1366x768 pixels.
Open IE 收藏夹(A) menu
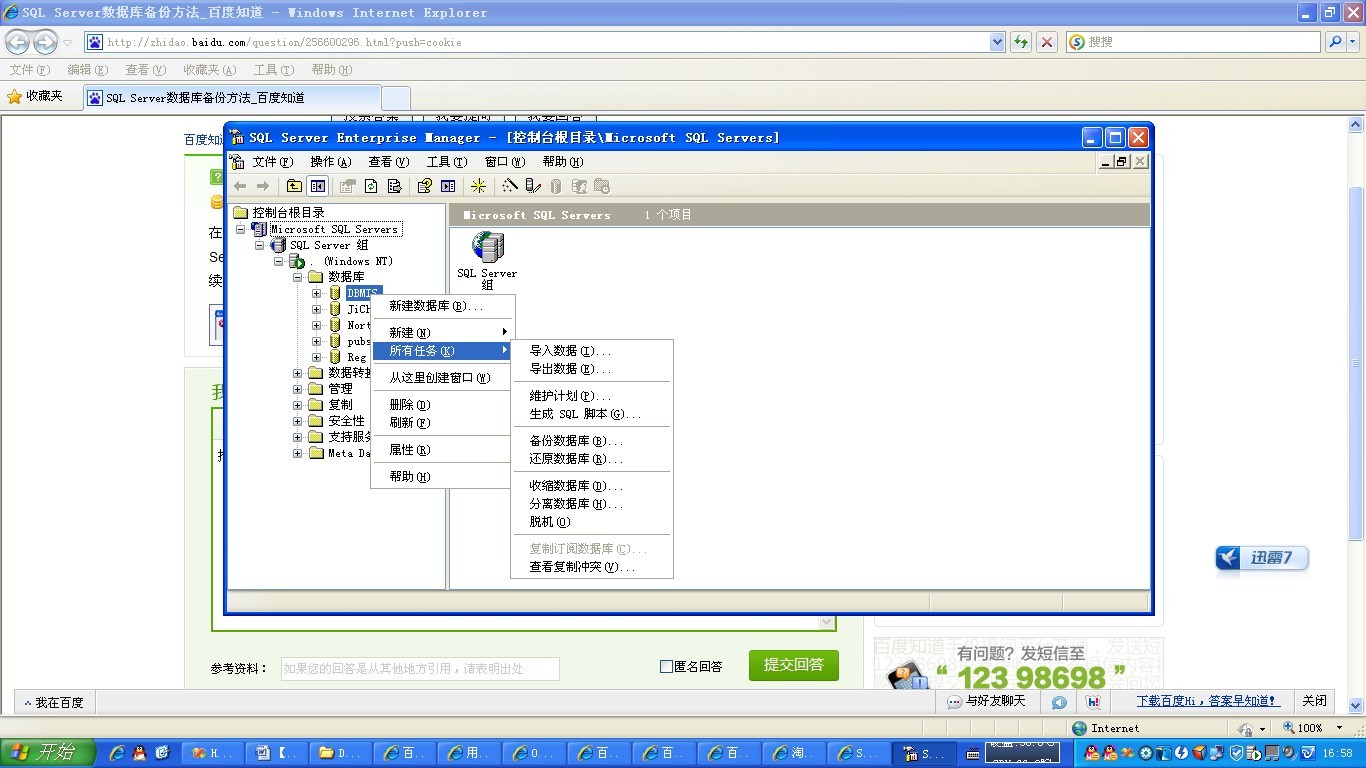tap(209, 70)
